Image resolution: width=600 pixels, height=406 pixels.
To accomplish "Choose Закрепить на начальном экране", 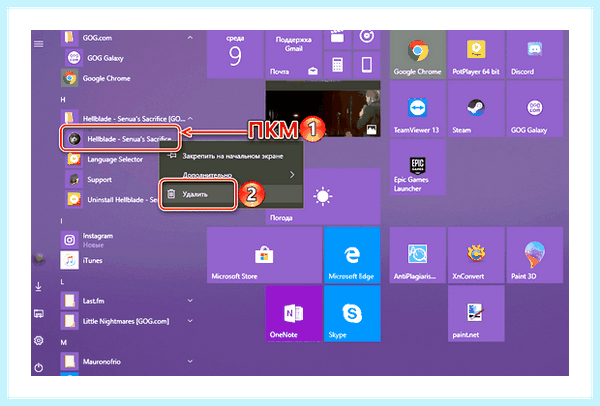I will pos(231,156).
